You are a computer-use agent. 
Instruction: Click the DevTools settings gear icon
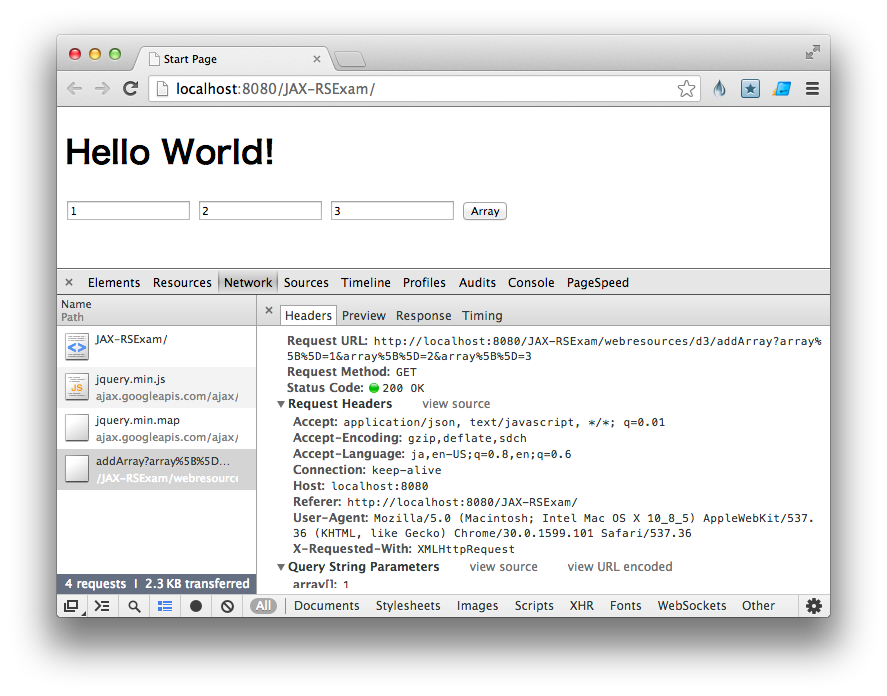pos(814,605)
